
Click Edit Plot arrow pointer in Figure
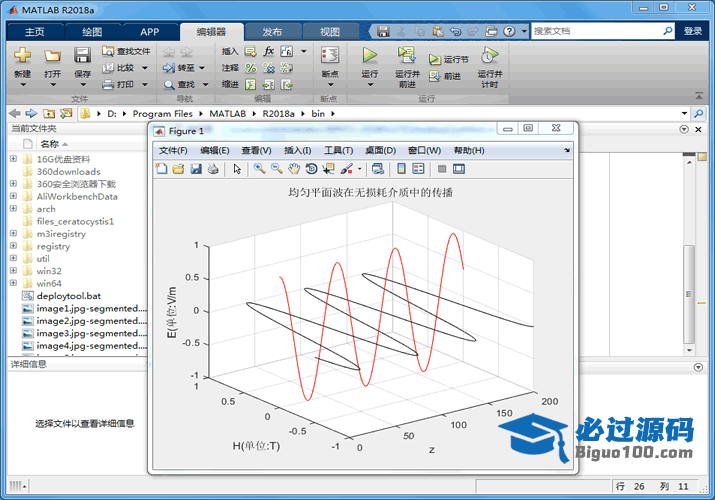coord(237,169)
